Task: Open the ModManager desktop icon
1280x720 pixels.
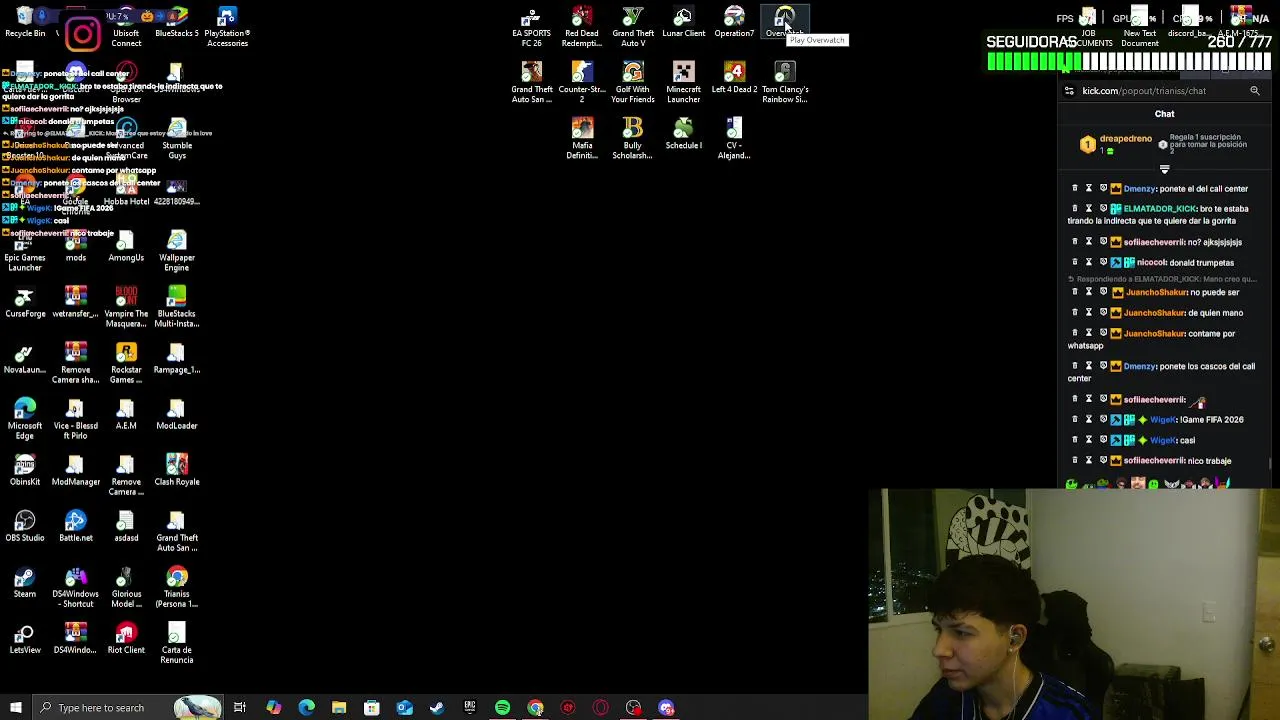Action: [76, 470]
